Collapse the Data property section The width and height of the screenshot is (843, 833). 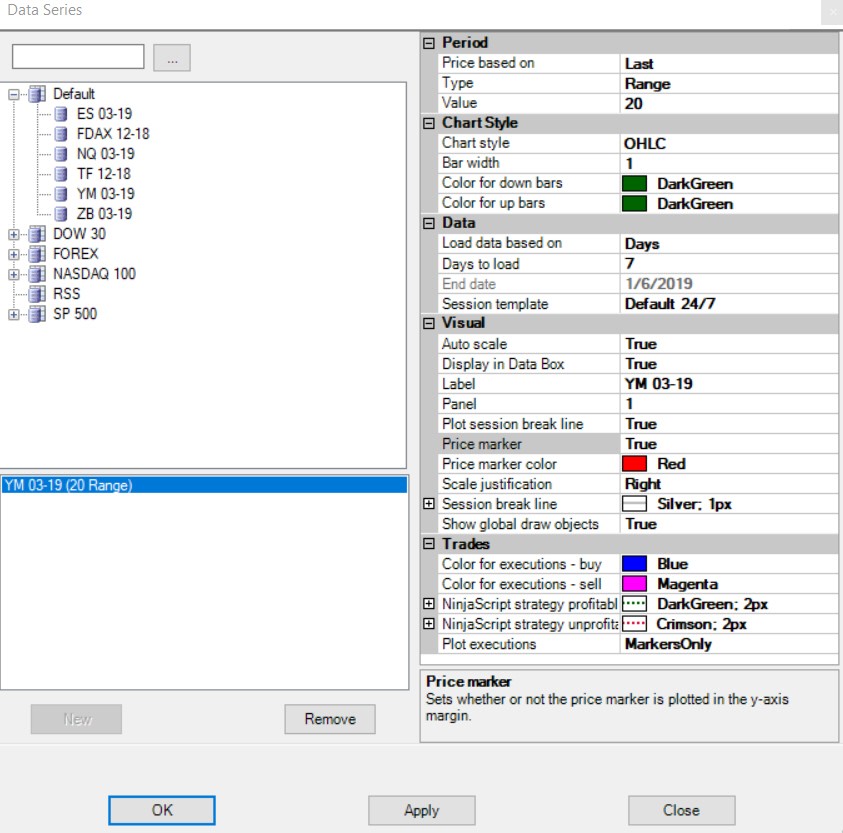click(x=428, y=223)
